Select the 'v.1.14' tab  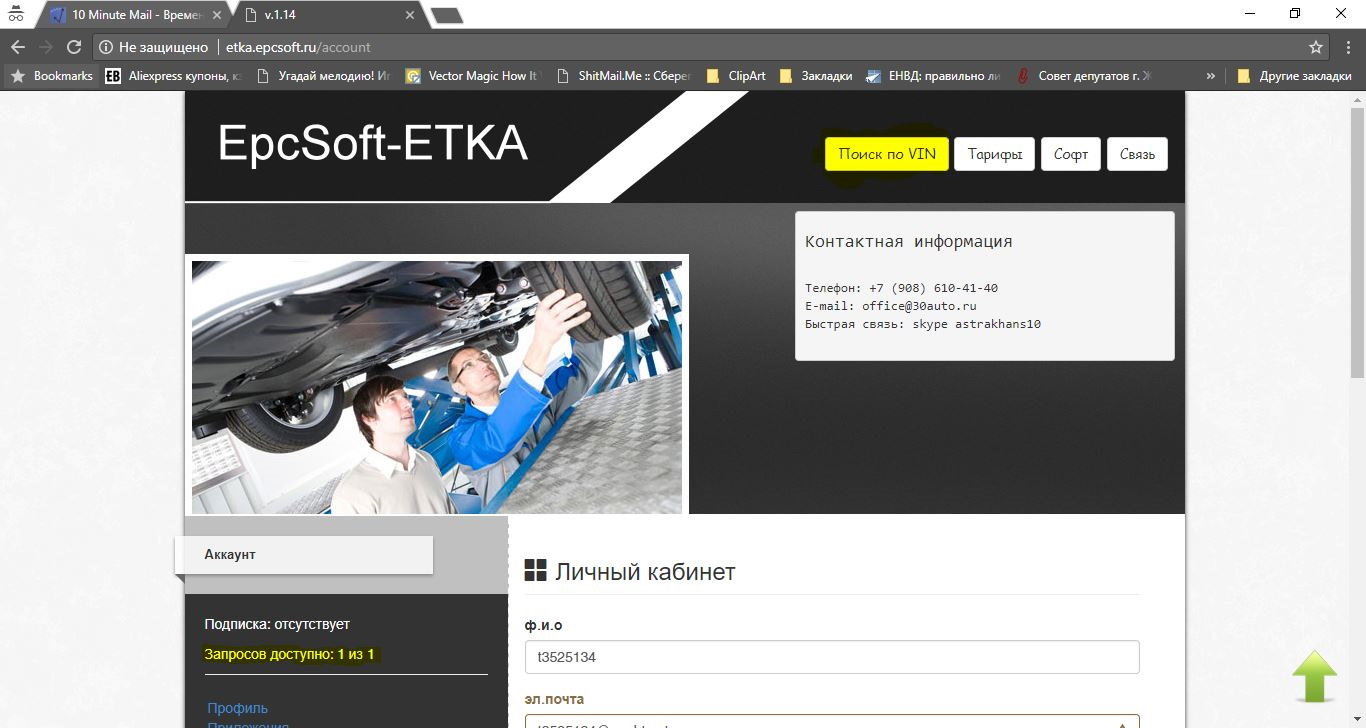coord(325,15)
